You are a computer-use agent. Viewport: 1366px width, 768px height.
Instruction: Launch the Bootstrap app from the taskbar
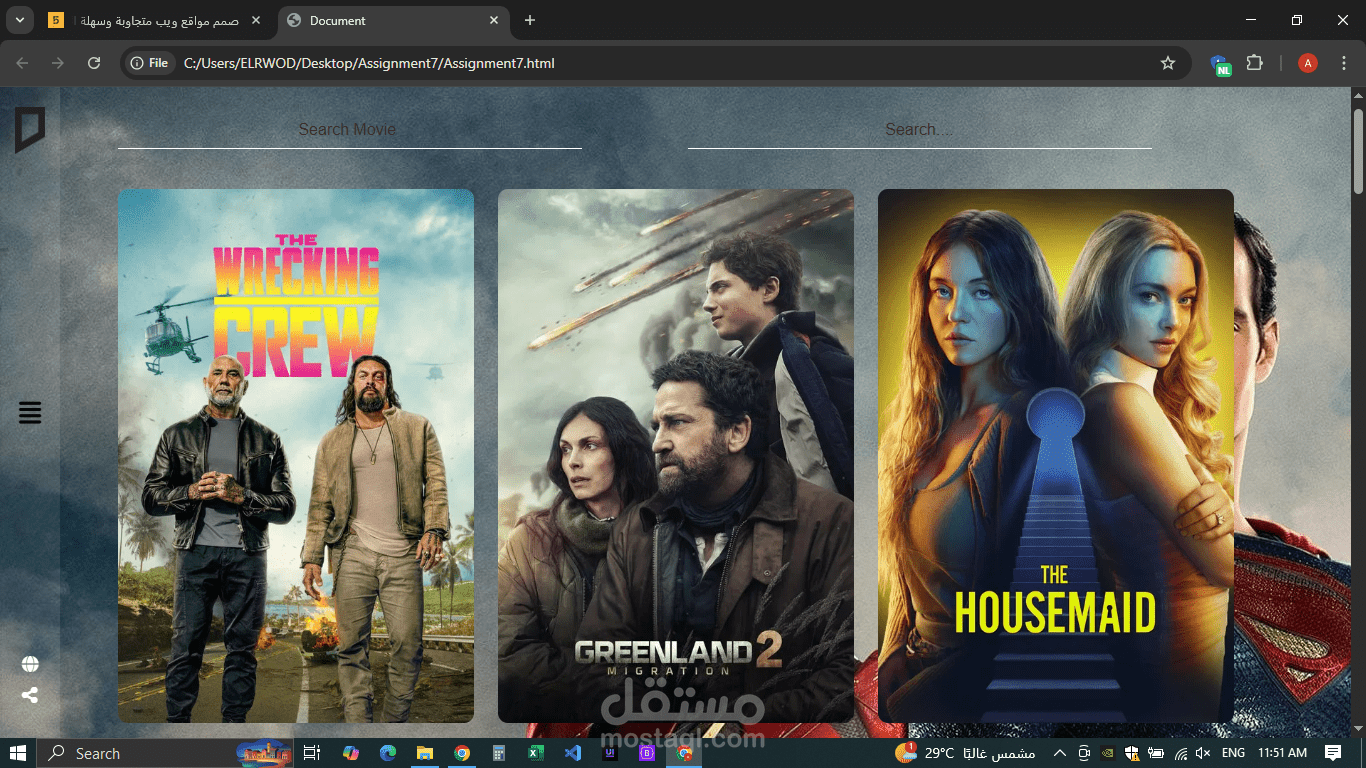(648, 753)
